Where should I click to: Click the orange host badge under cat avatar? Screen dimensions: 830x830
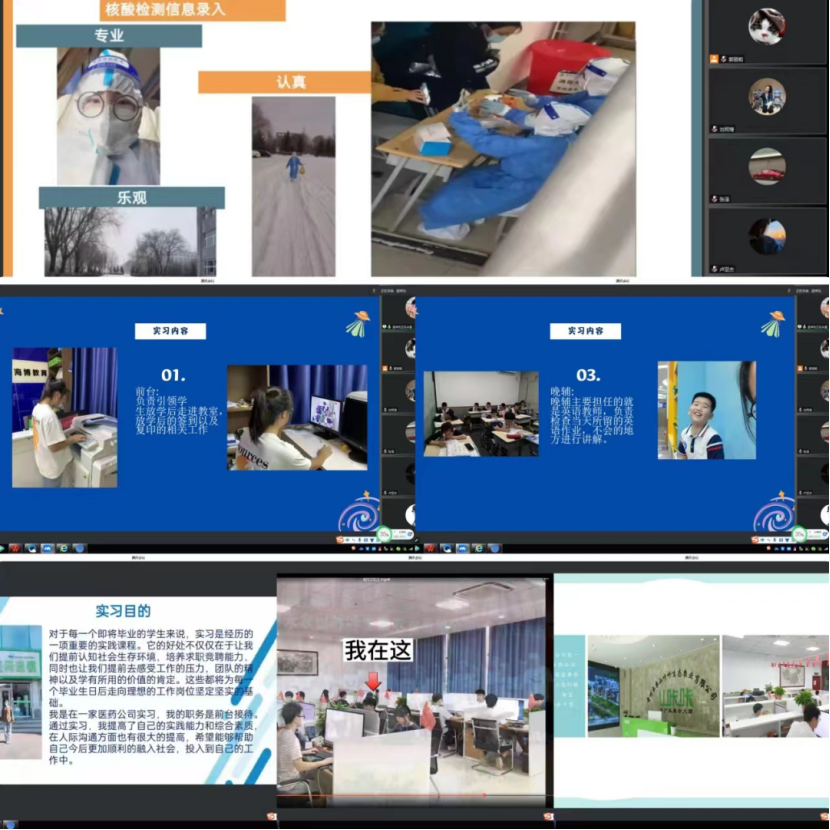point(714,59)
